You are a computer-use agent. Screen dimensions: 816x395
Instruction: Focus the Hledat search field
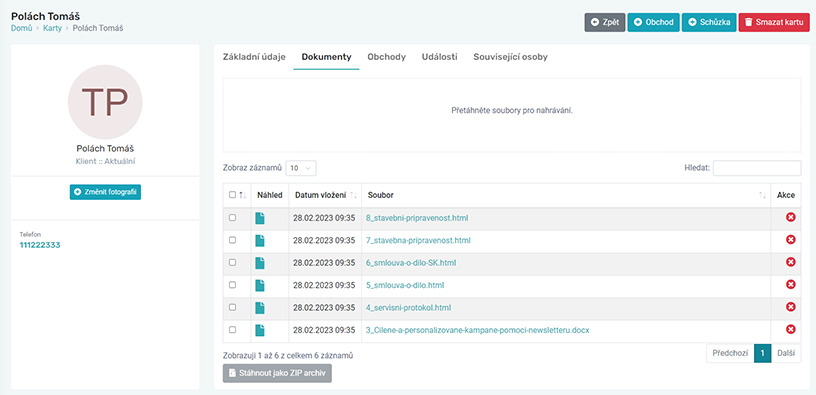(757, 168)
